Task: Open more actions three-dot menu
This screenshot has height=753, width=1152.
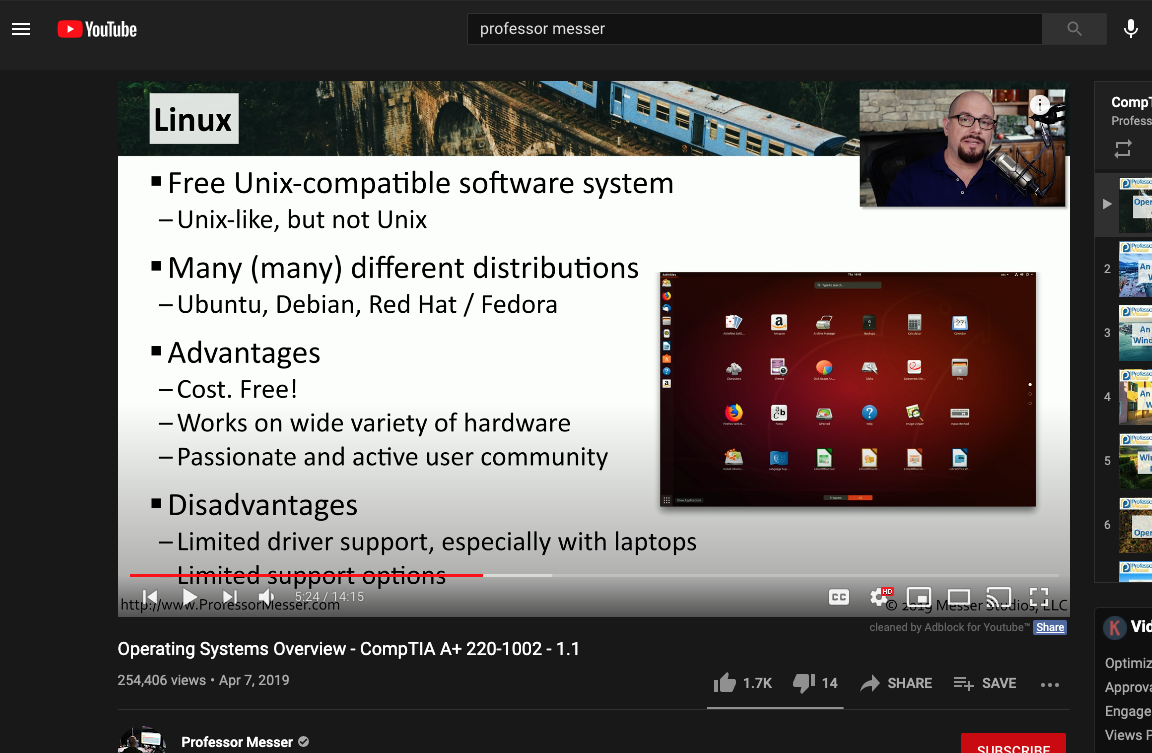Action: (x=1050, y=684)
